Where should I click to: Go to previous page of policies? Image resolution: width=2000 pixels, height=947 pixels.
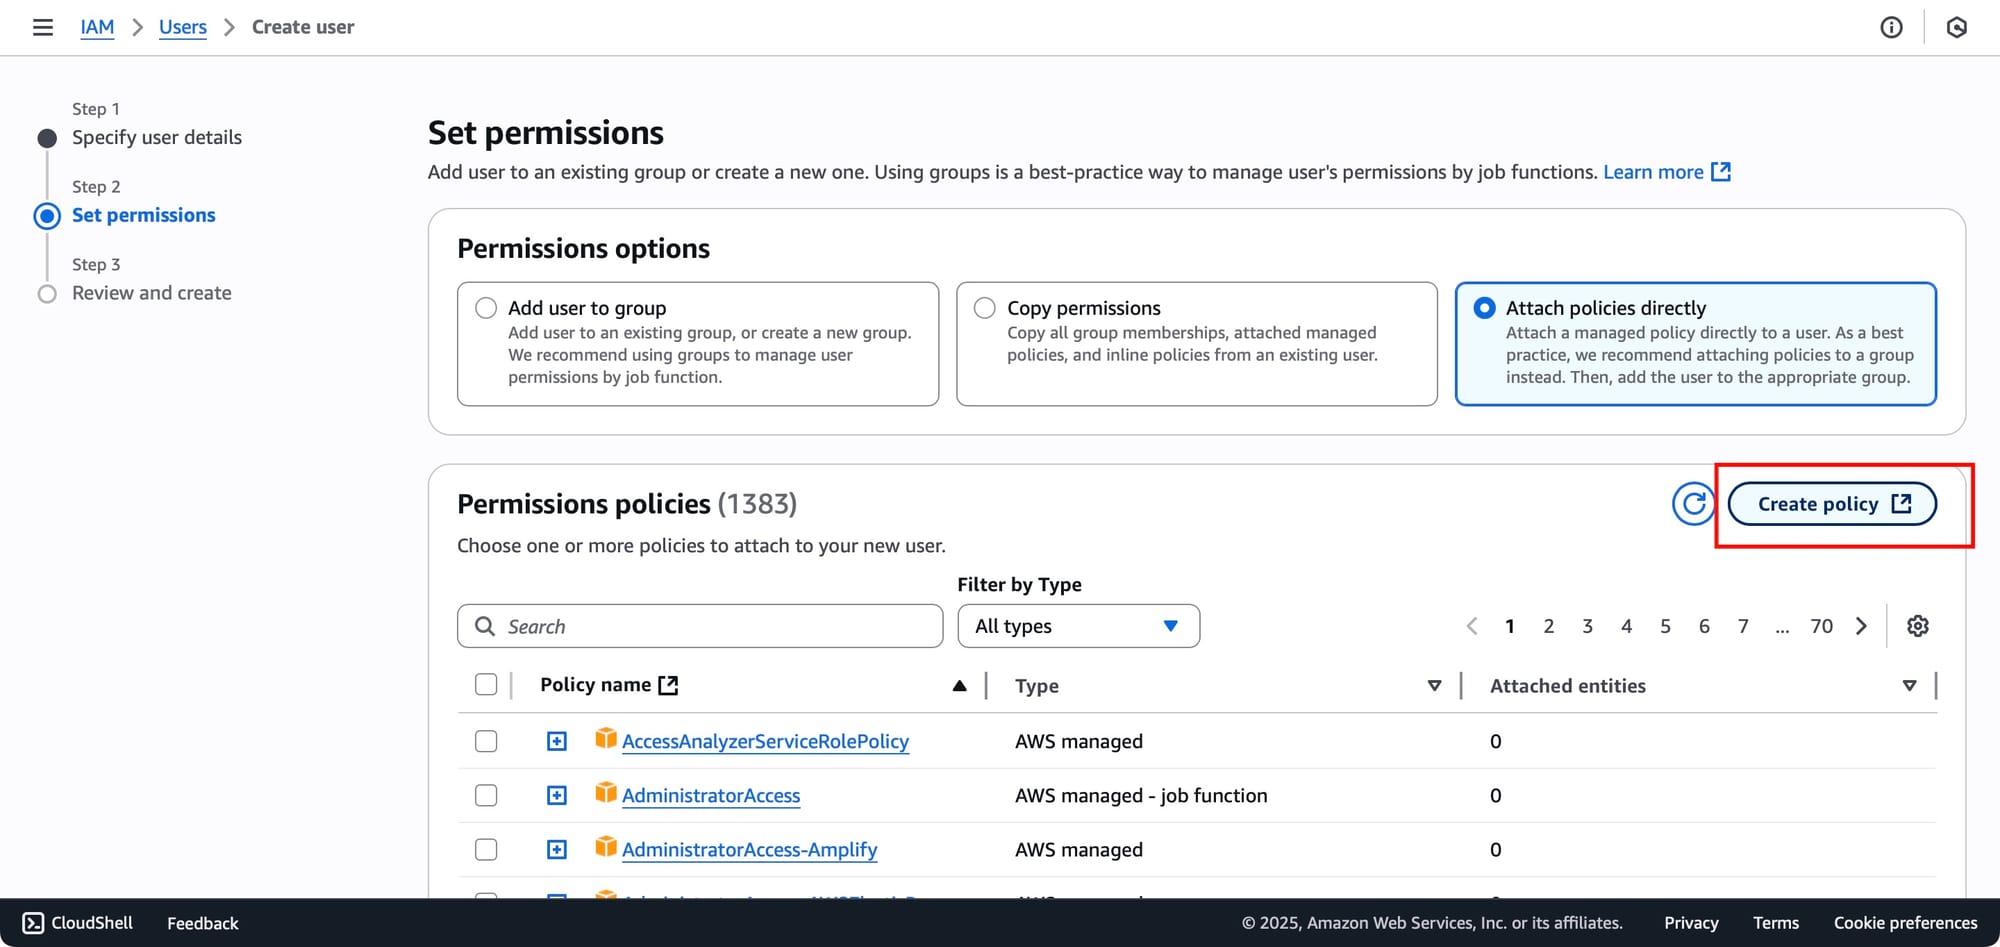click(x=1472, y=626)
